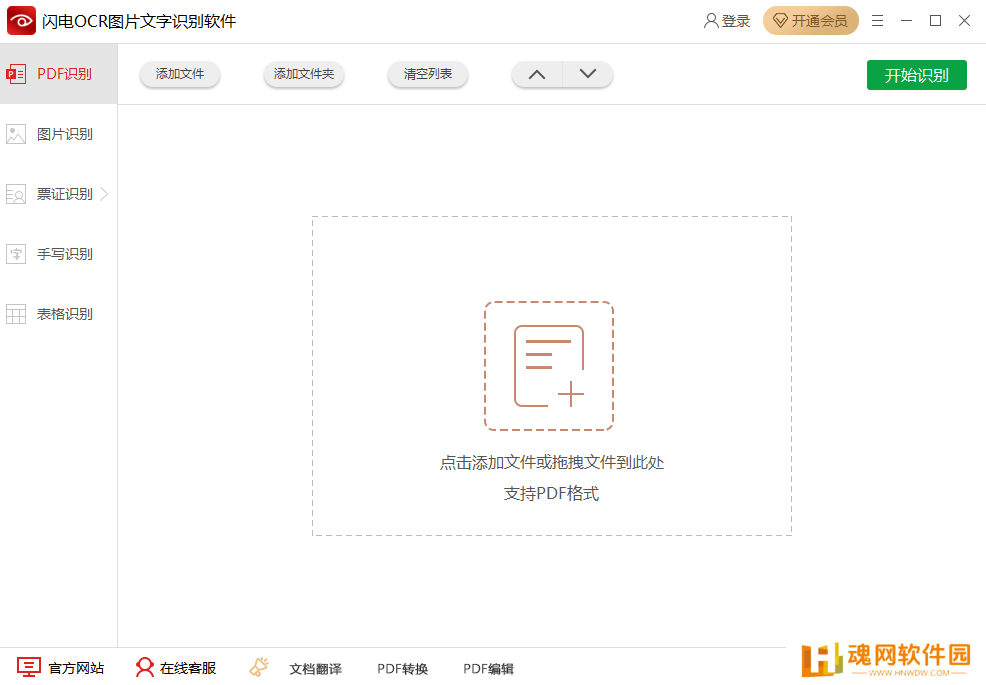The image size is (986, 685).
Task: Open the 文档翻译 link
Action: click(315, 669)
